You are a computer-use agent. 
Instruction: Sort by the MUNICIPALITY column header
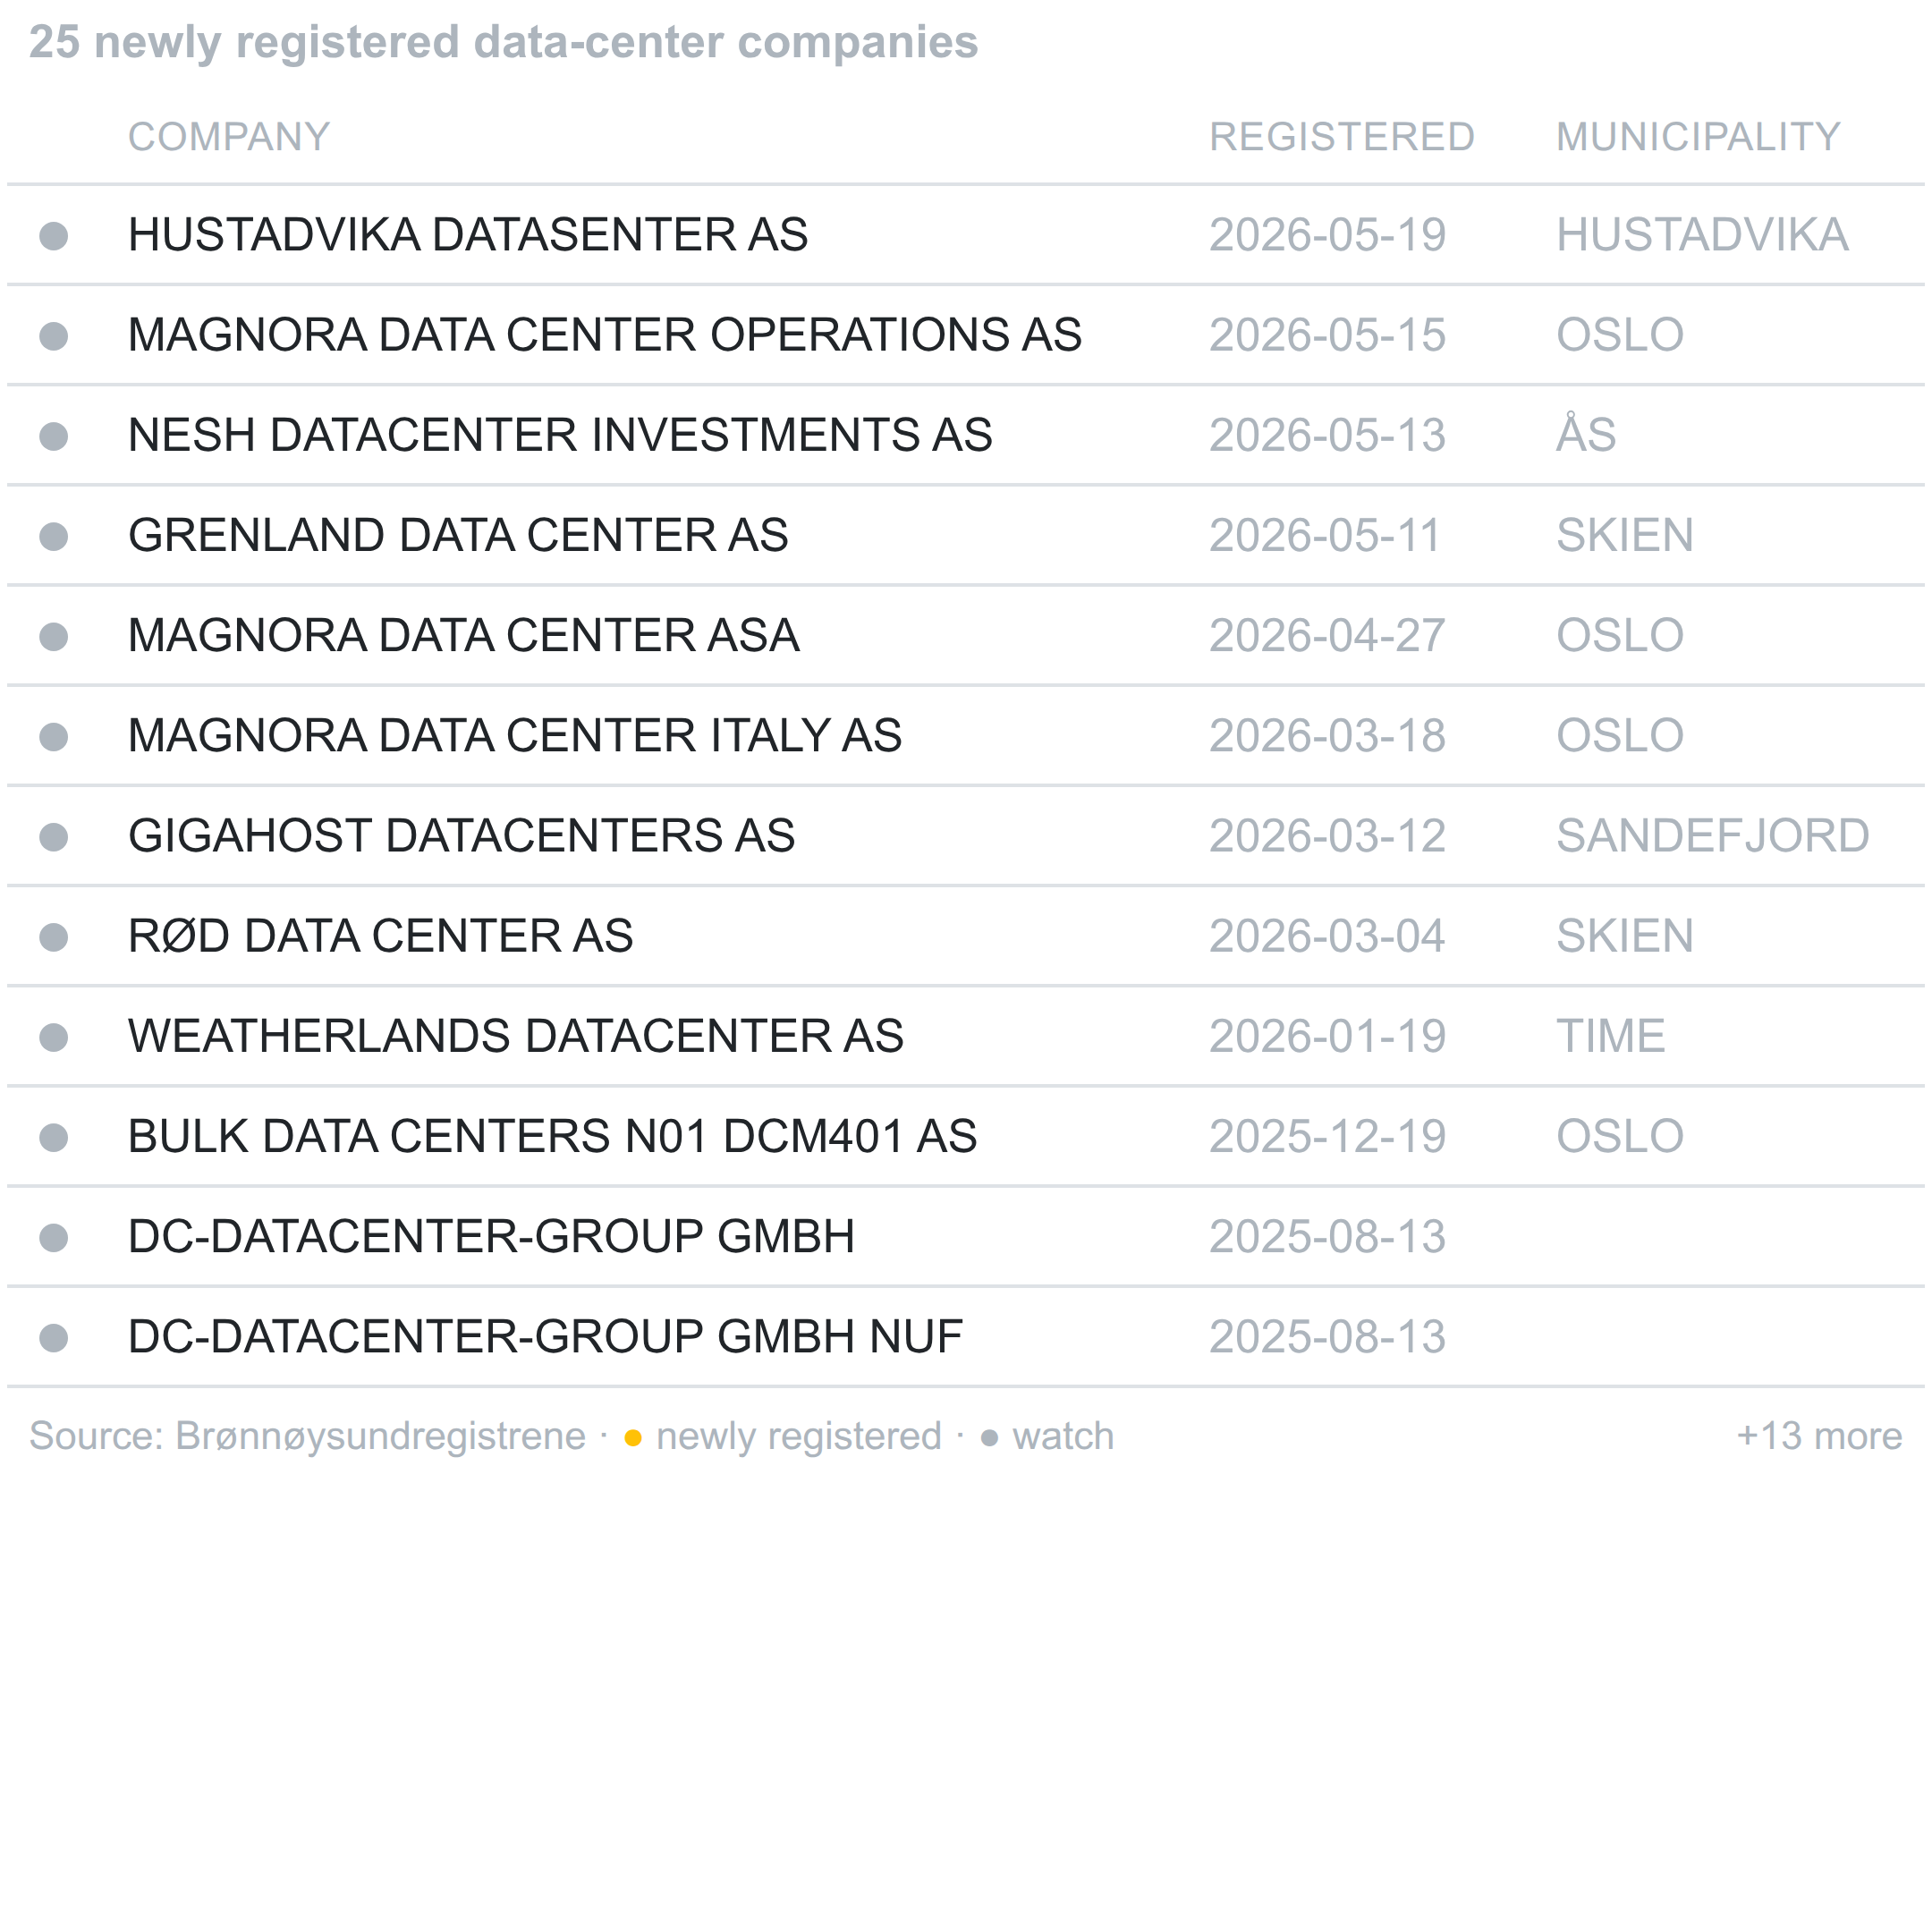pos(1698,137)
